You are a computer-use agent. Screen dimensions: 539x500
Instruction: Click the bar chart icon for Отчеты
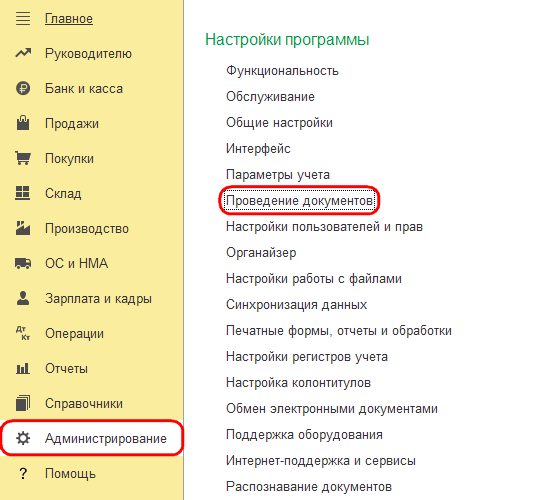(x=23, y=368)
